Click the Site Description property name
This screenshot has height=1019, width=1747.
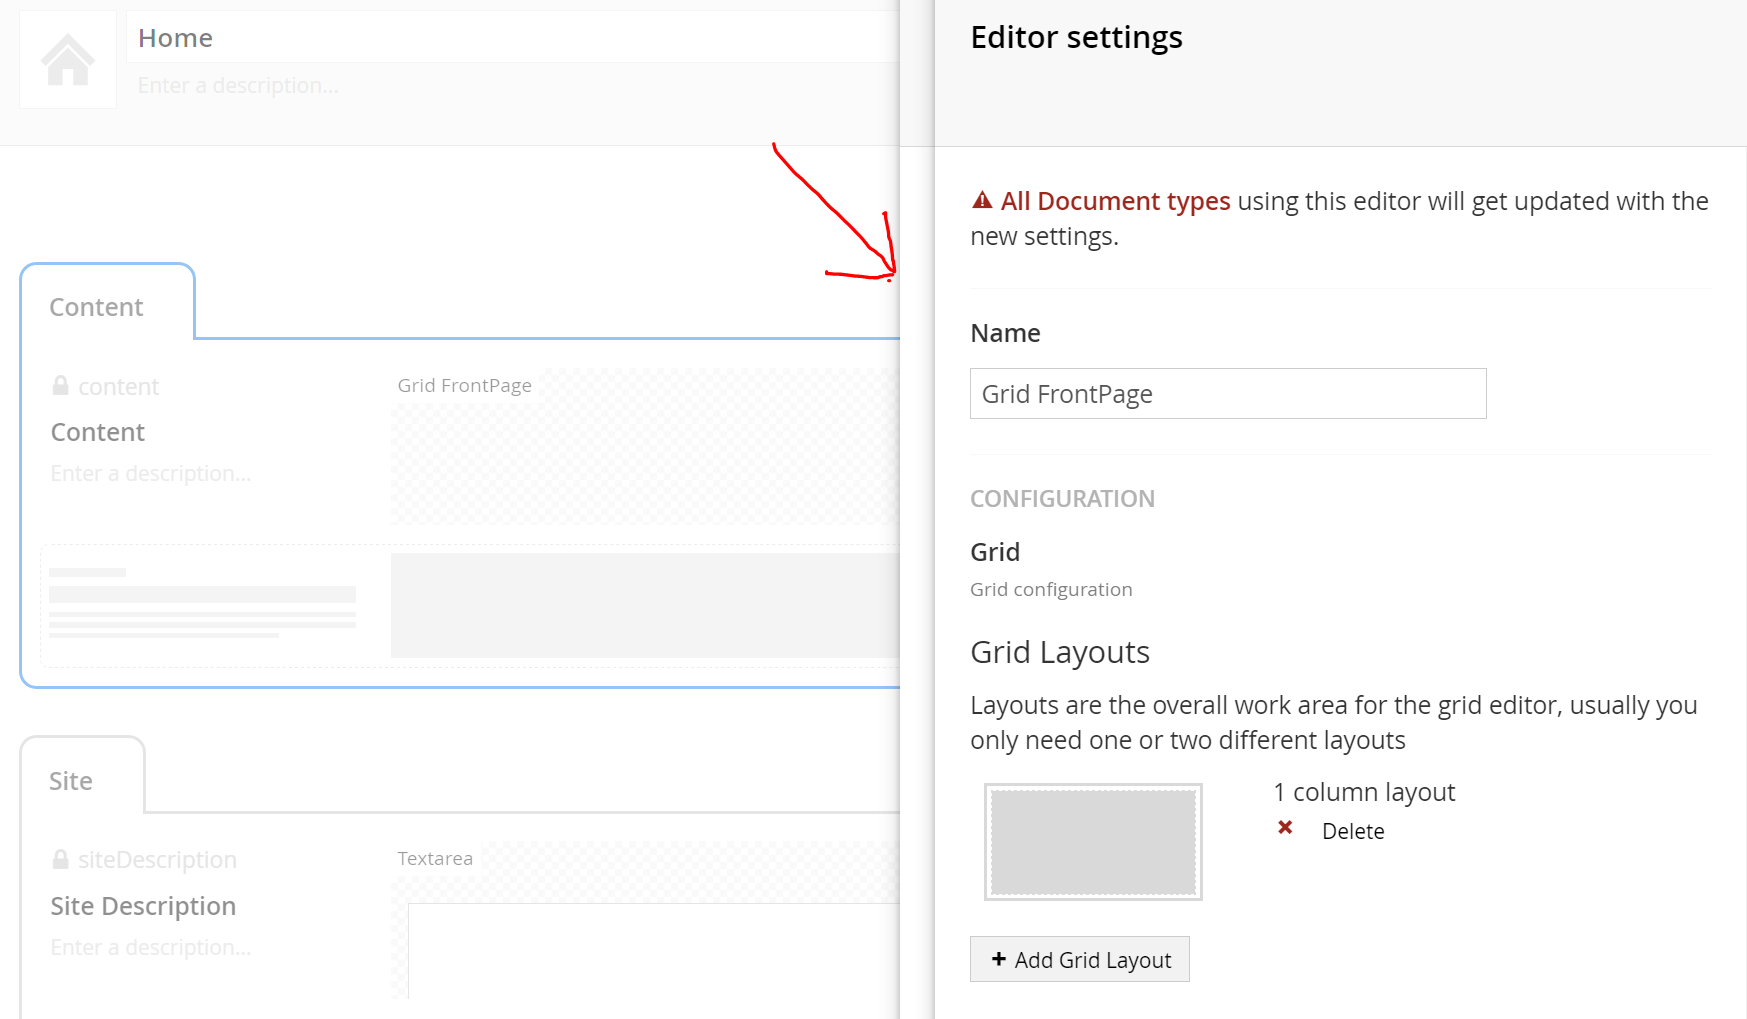tap(143, 906)
